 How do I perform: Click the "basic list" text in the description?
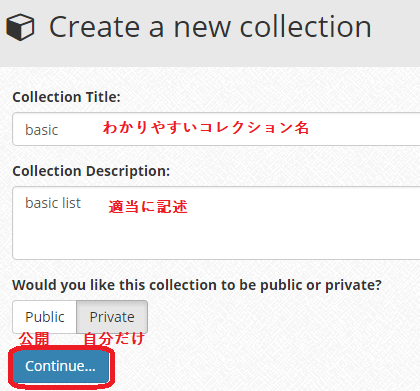click(53, 203)
